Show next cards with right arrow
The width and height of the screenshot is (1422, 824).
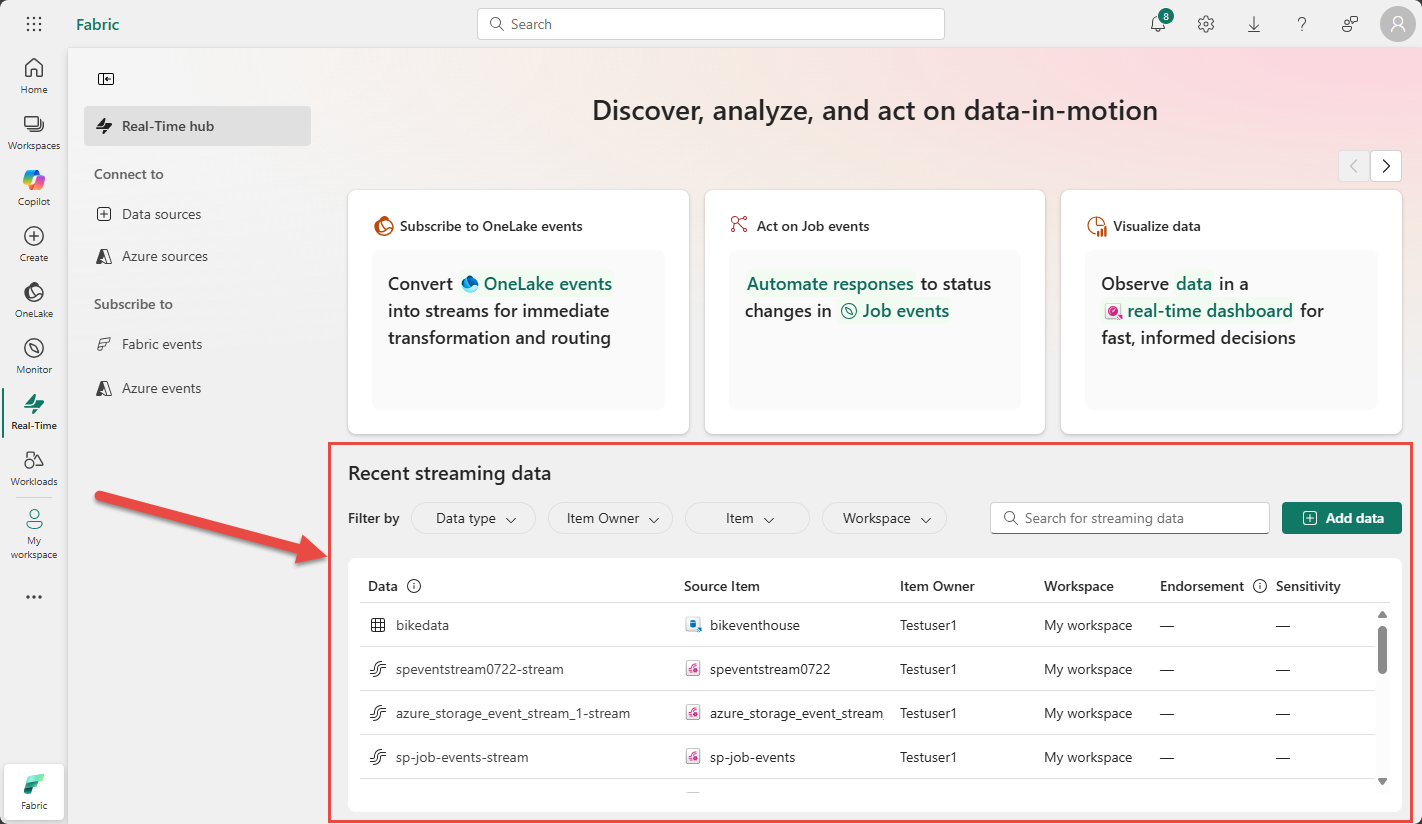1386,166
